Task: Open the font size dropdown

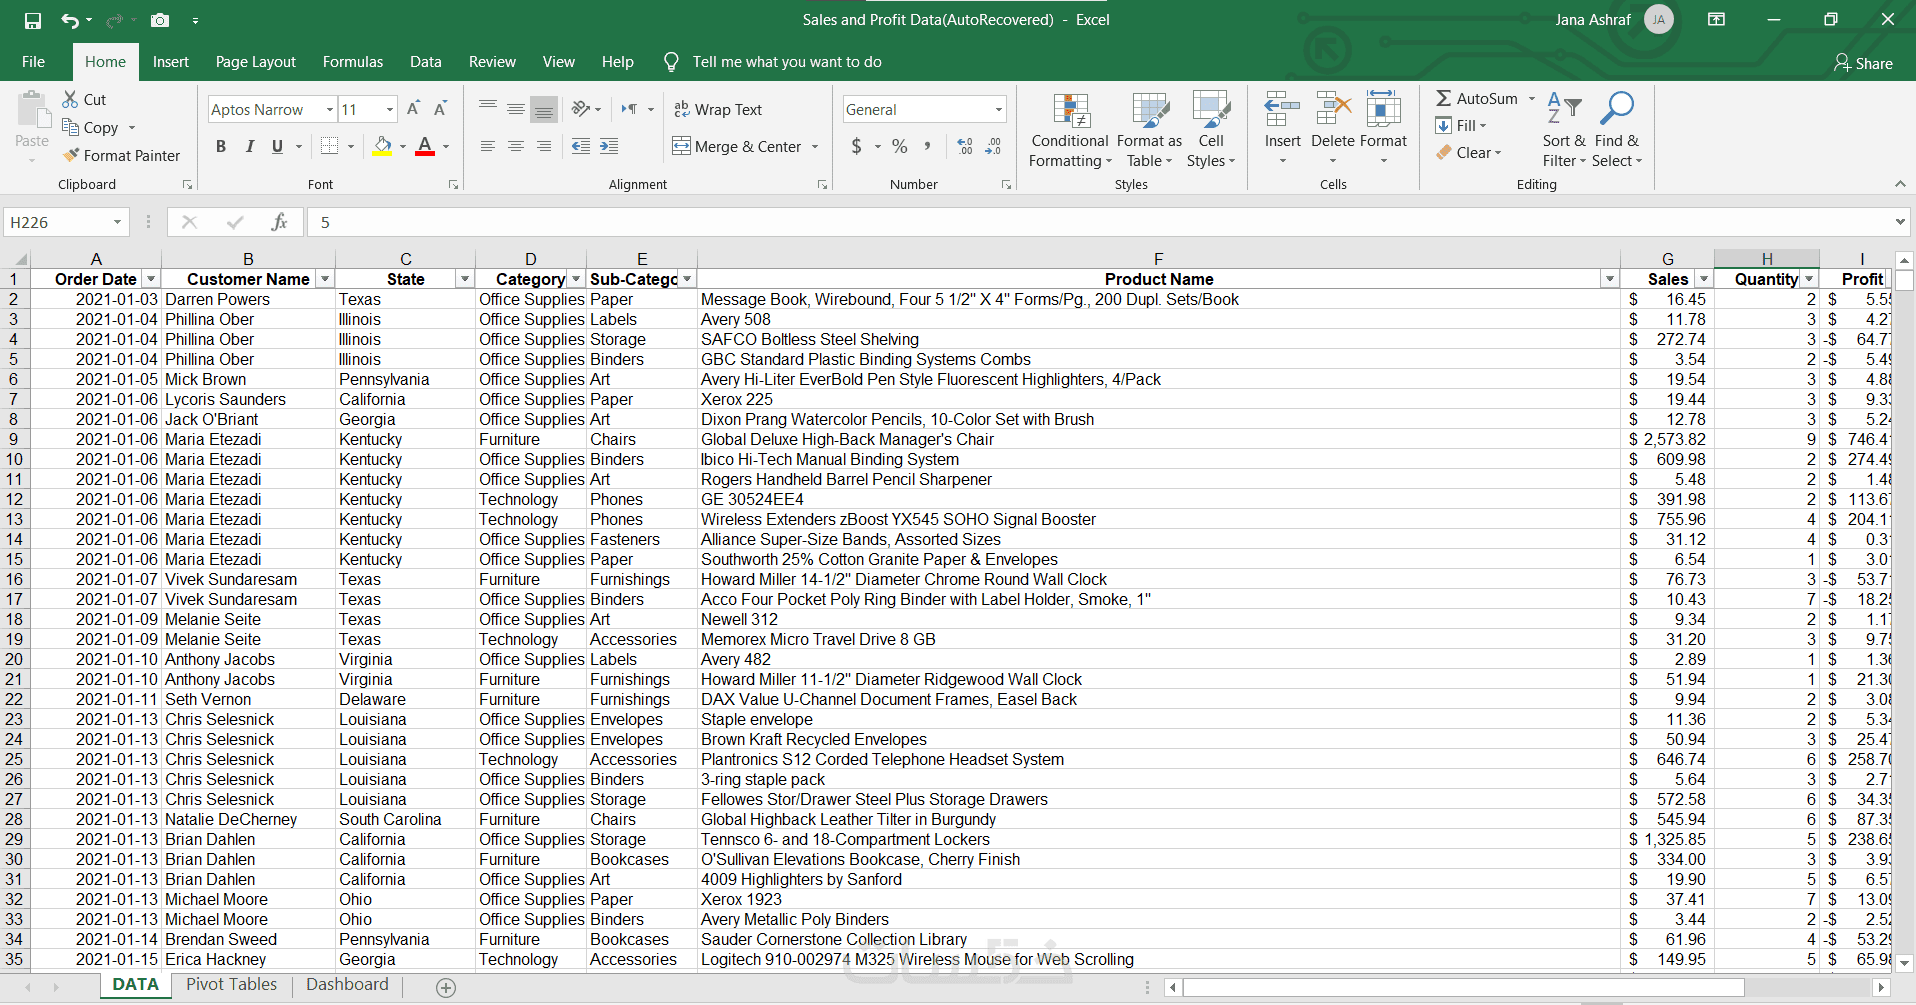Action: pyautogui.click(x=390, y=110)
